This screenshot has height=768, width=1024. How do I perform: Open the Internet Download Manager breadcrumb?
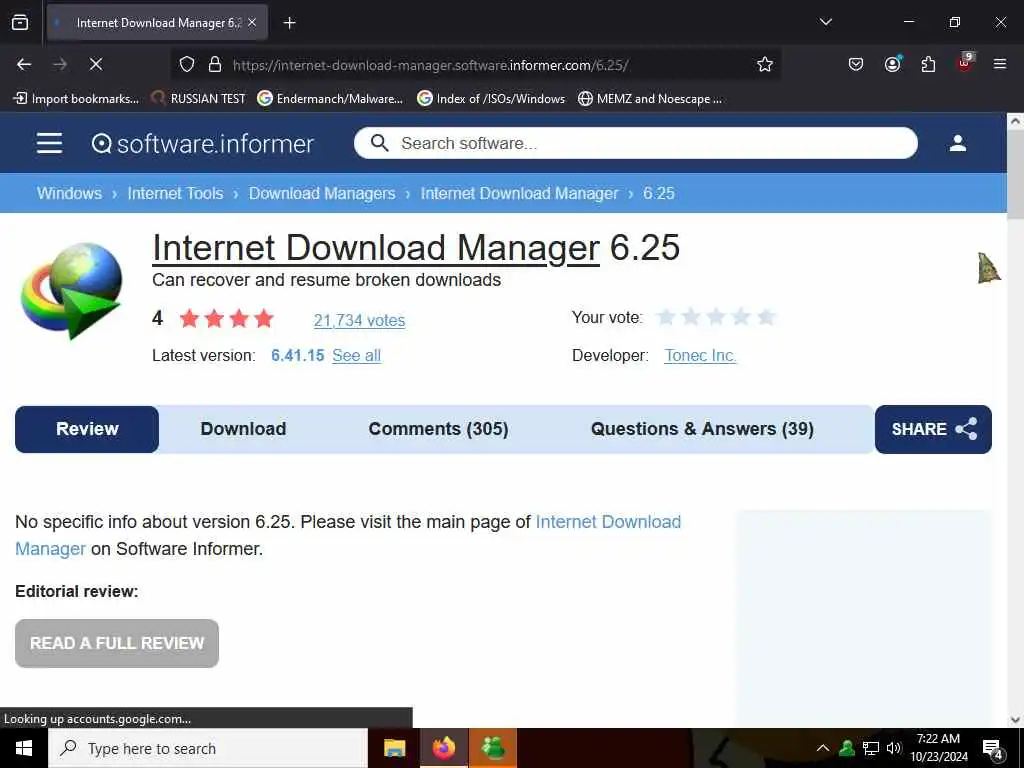coord(519,193)
